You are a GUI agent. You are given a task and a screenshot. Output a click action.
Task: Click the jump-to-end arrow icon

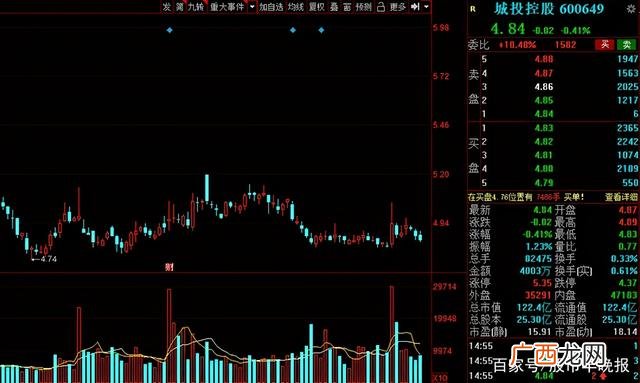415,7
